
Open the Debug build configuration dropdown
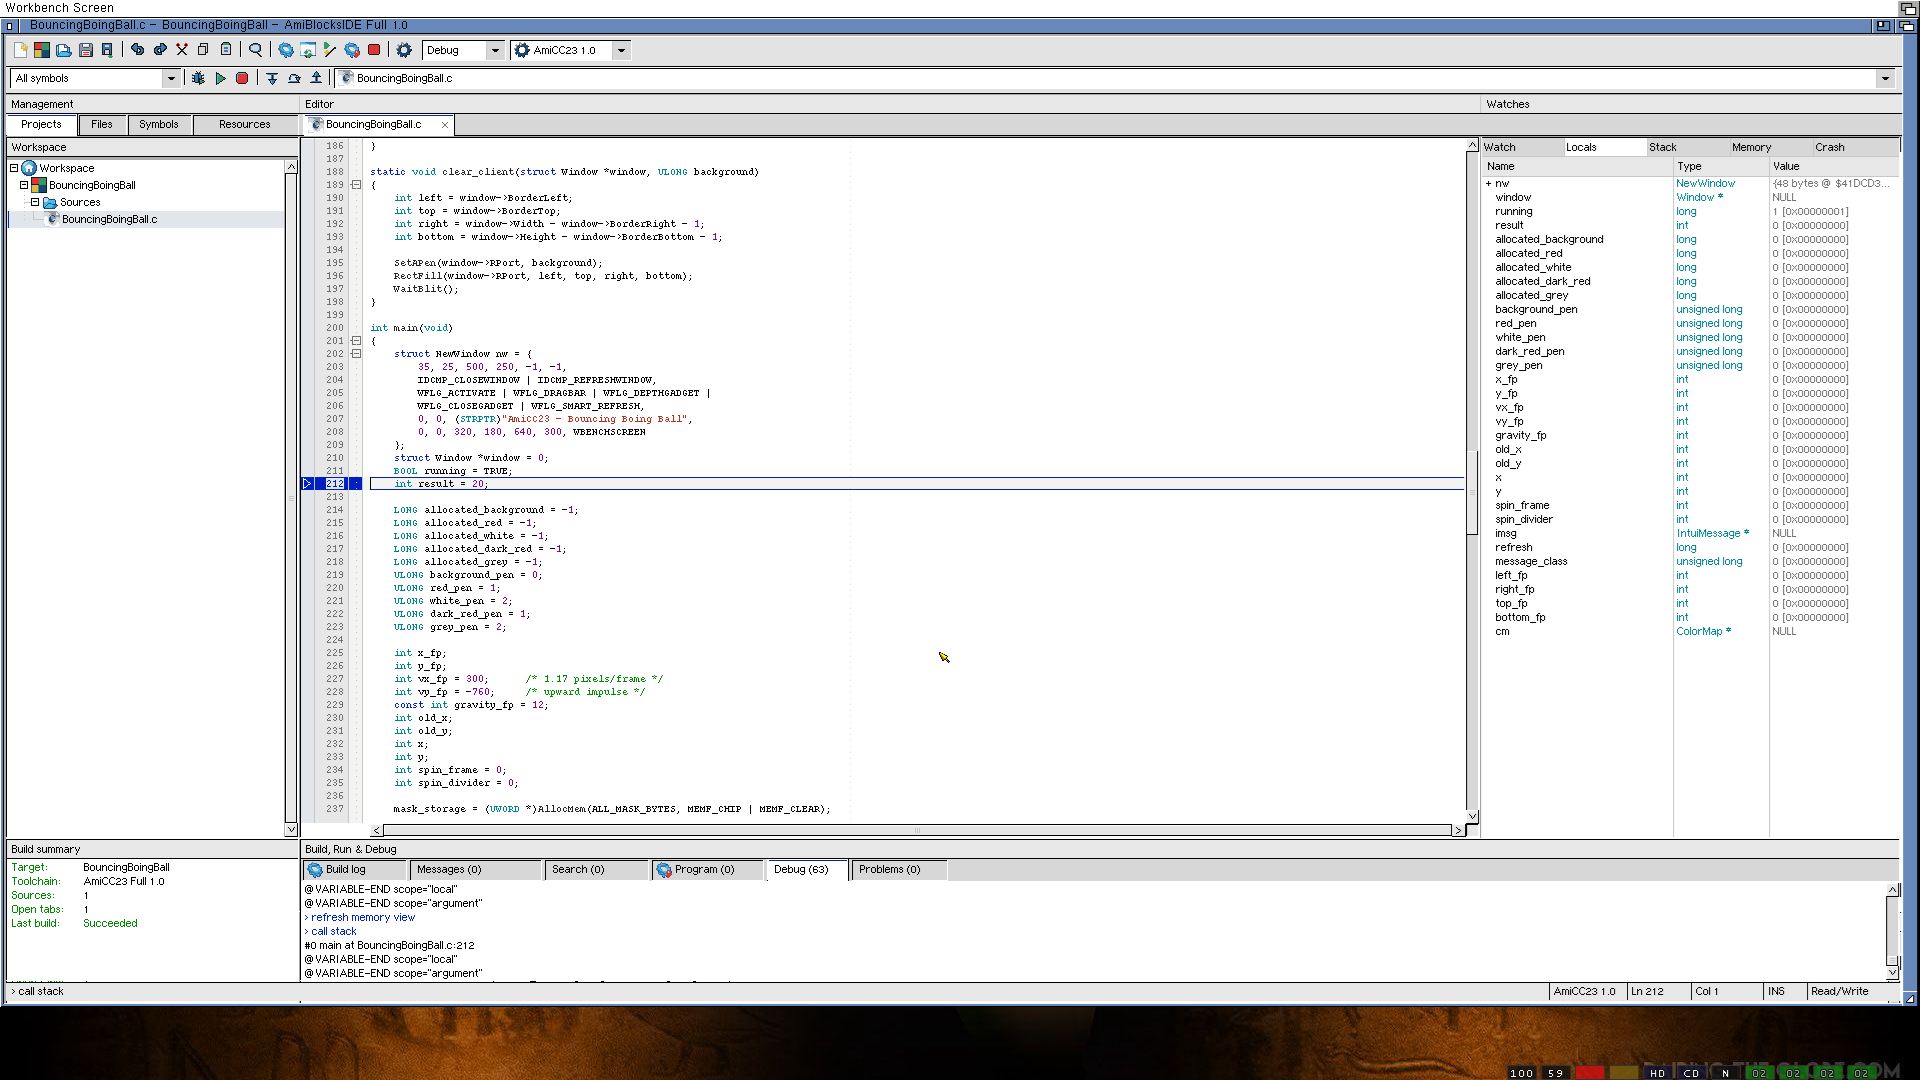(495, 50)
